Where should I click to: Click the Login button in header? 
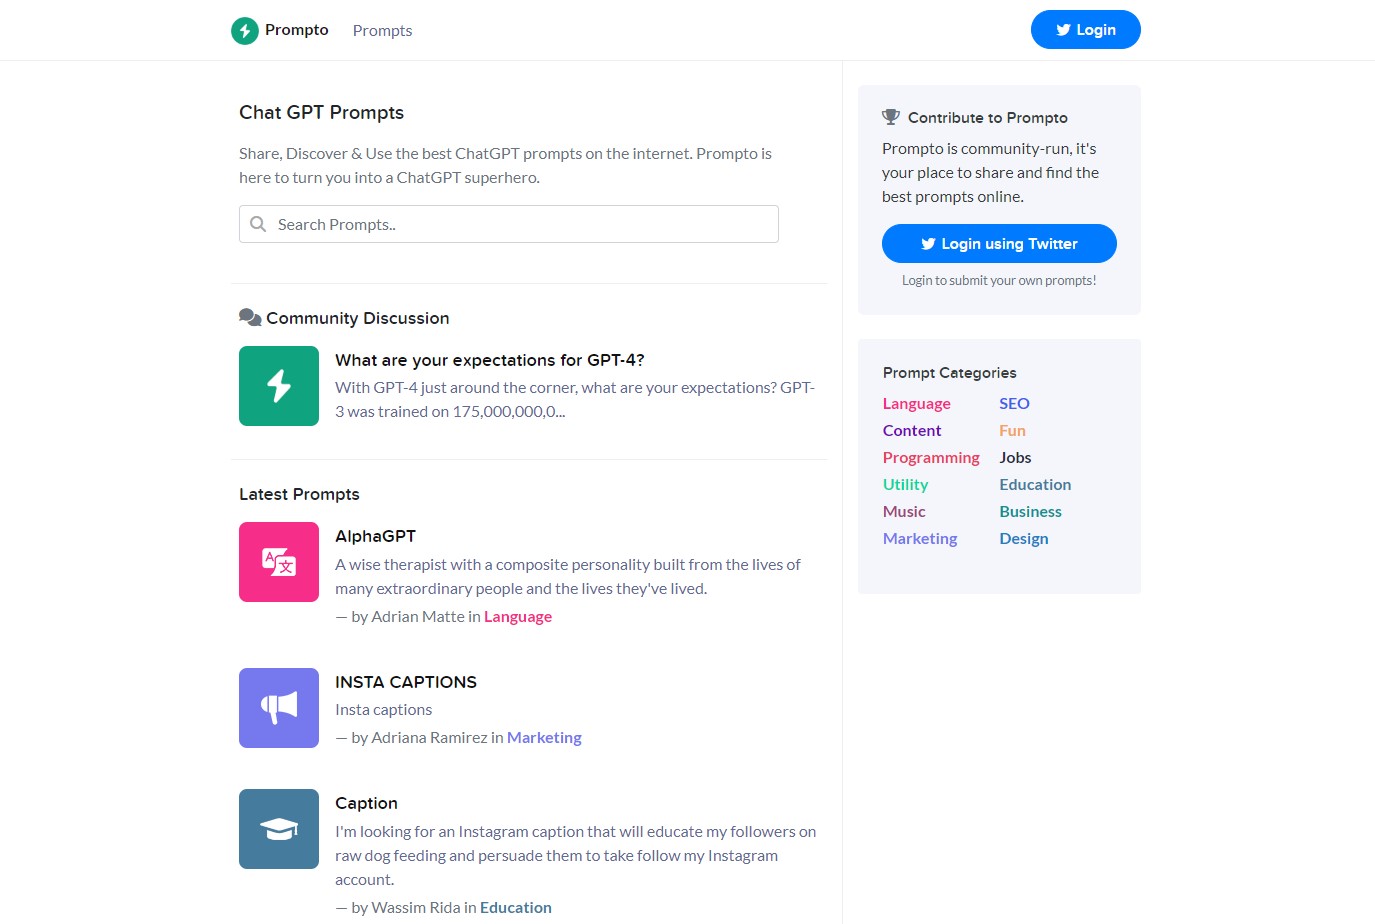(x=1086, y=30)
